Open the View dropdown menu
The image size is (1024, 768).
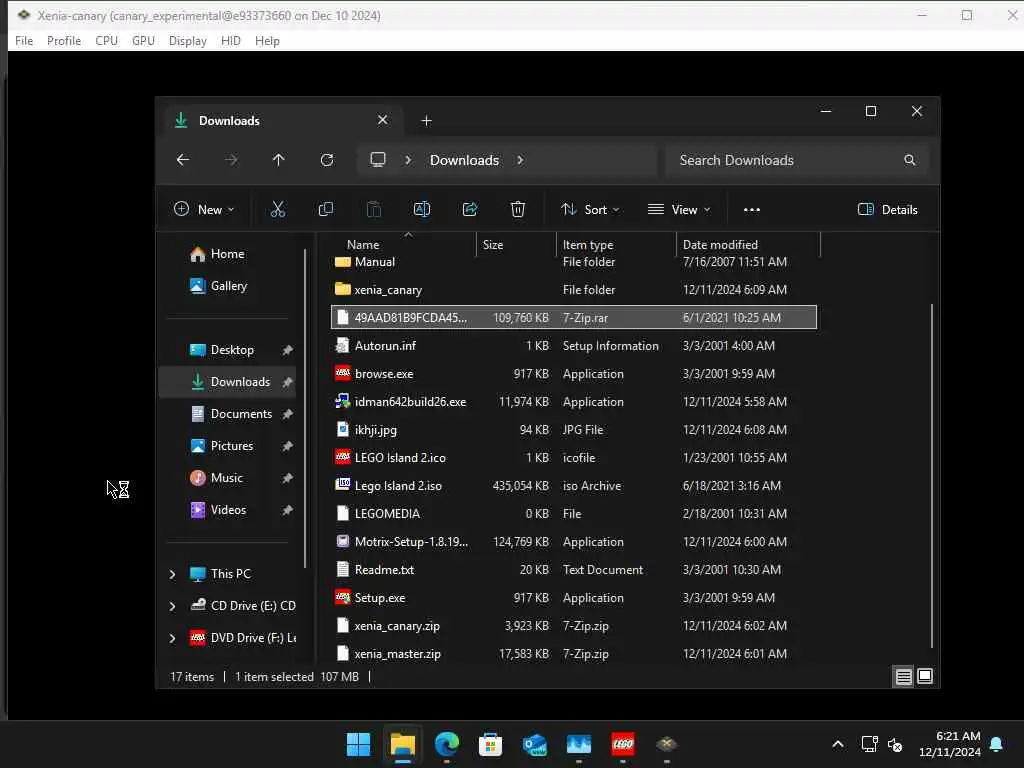click(x=679, y=210)
